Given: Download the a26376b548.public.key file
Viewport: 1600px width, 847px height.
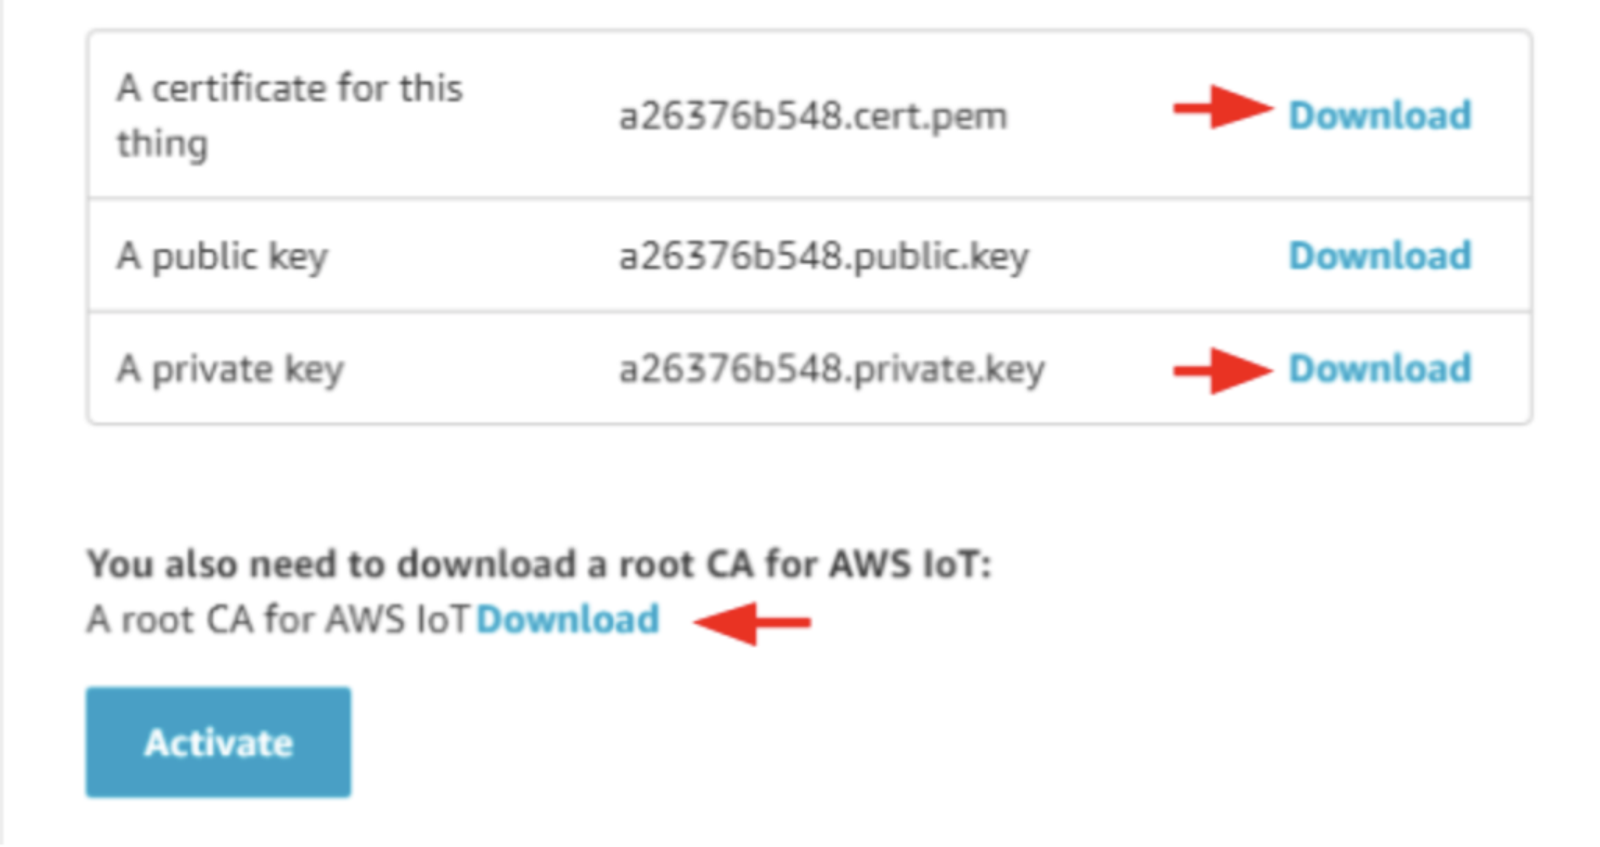Looking at the screenshot, I should point(1380,255).
